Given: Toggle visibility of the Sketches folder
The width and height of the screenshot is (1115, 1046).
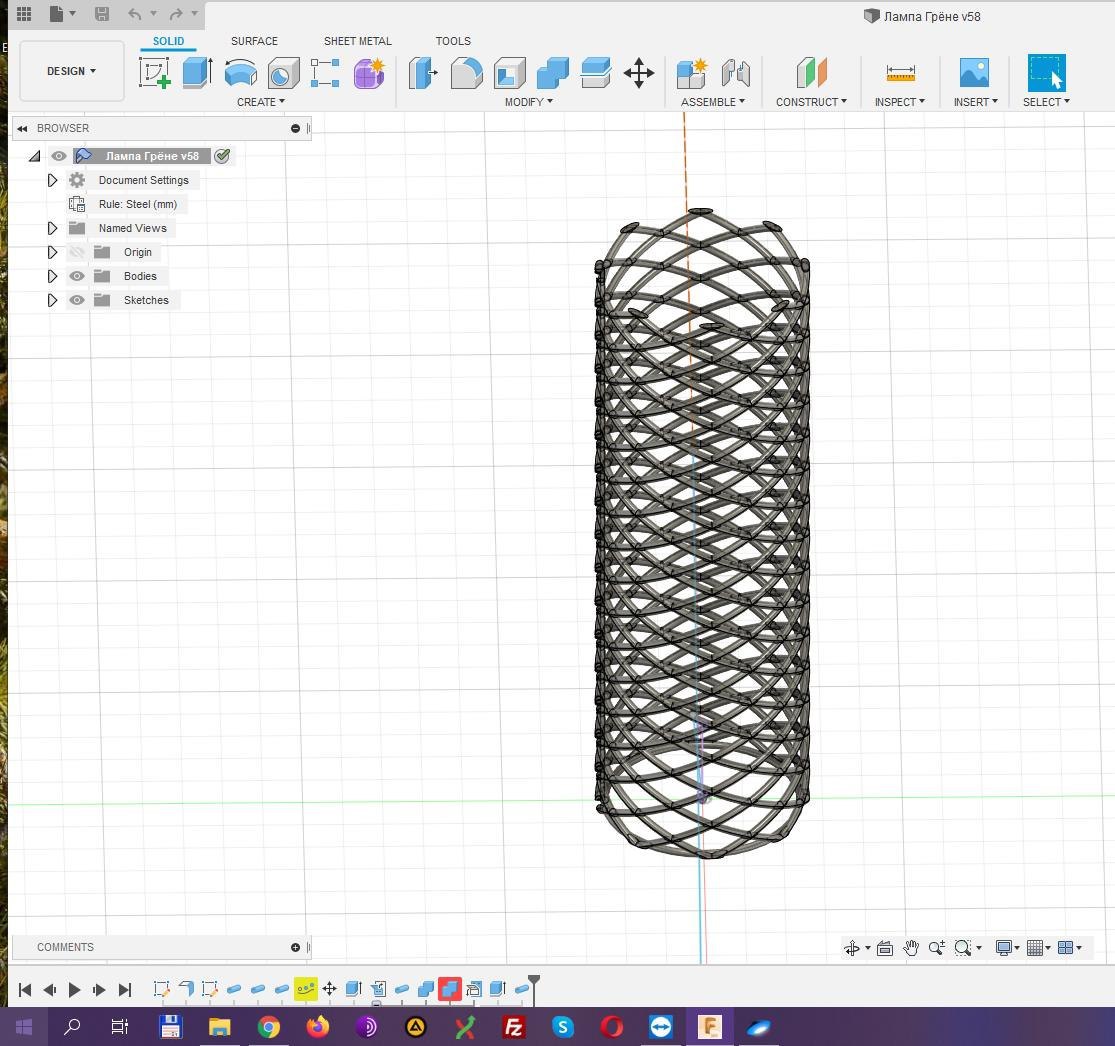Looking at the screenshot, I should click(77, 301).
